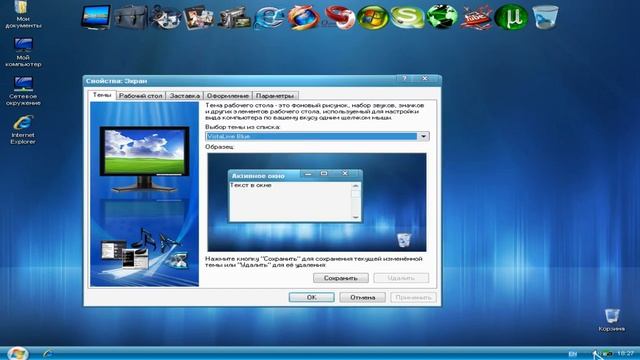Click the 'Выбор темы из списка:' label

(x=242, y=127)
